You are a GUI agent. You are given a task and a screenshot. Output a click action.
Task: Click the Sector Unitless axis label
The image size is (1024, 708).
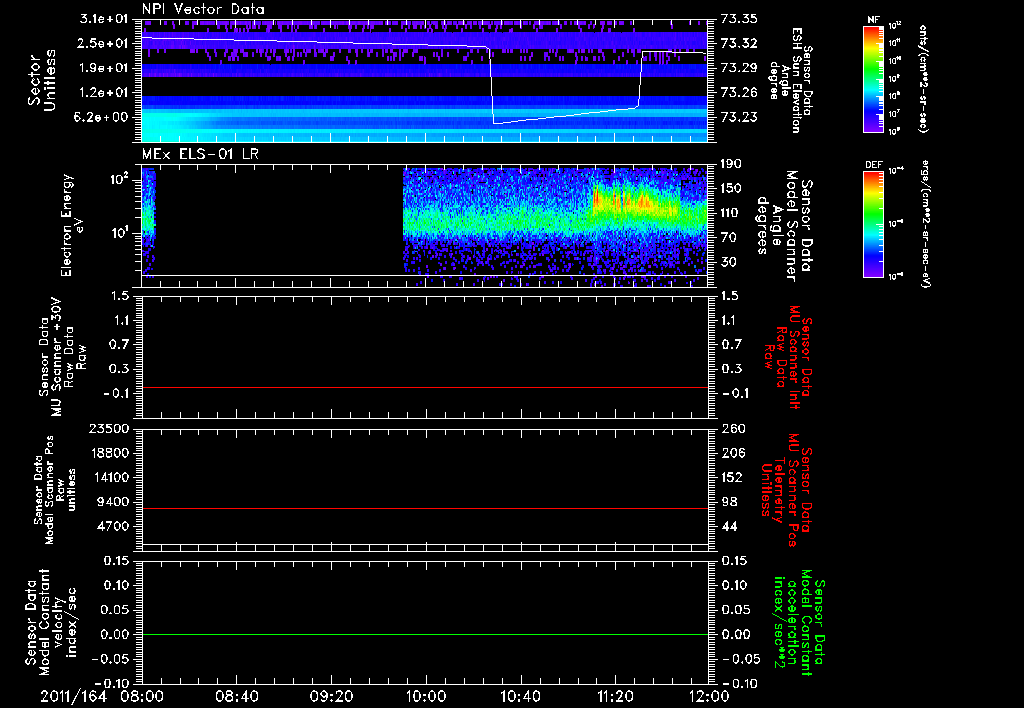tap(40, 78)
